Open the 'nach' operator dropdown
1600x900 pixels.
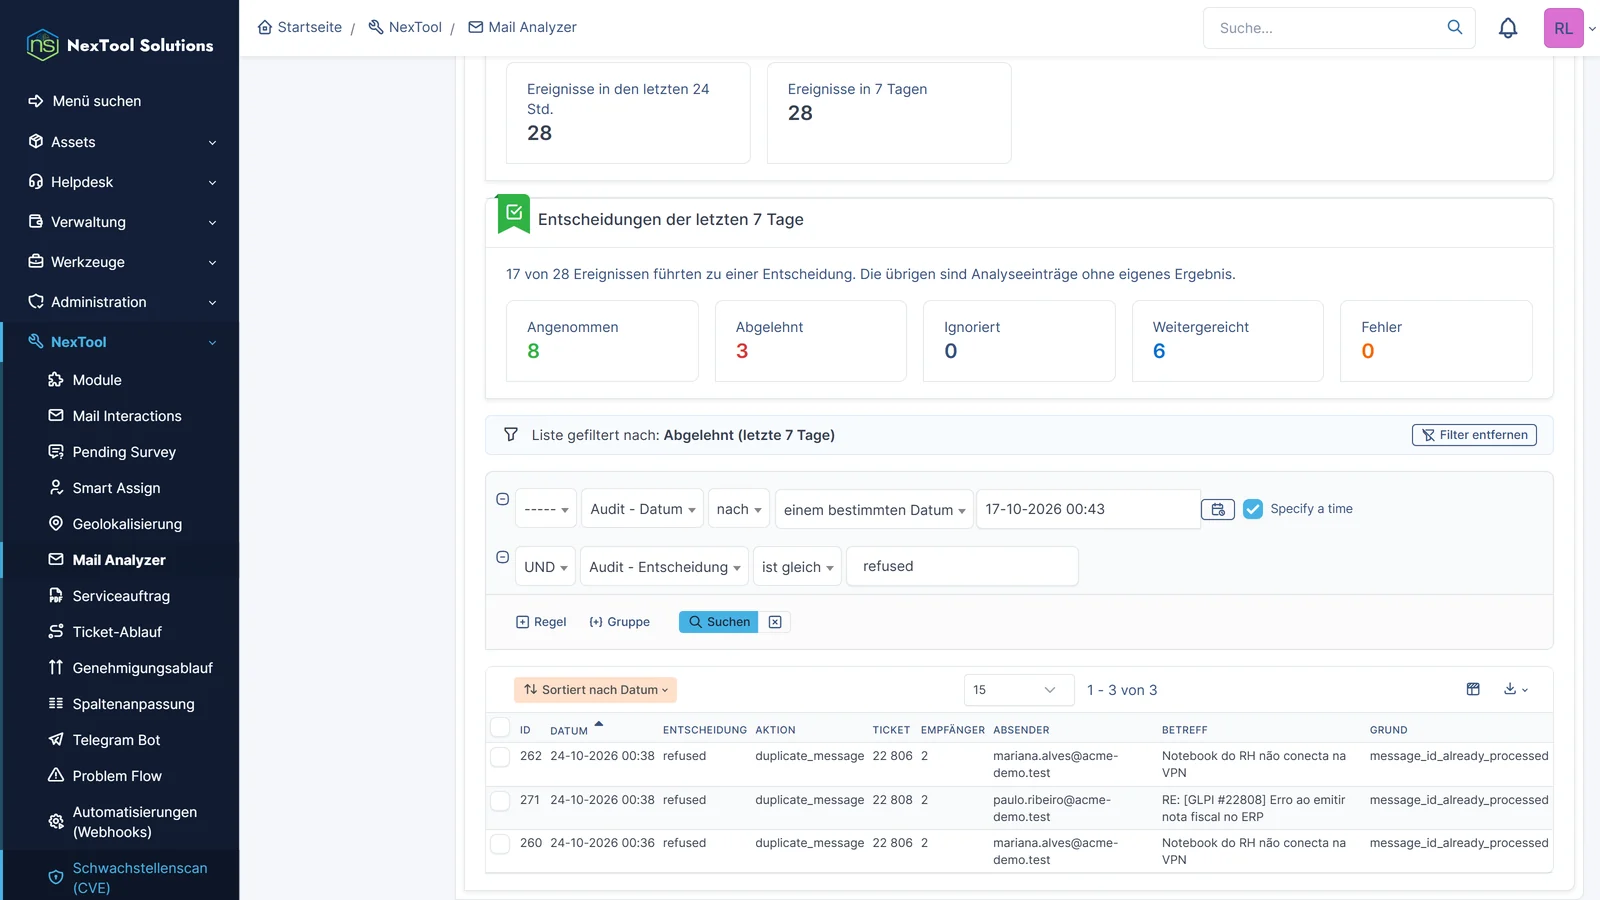click(739, 509)
